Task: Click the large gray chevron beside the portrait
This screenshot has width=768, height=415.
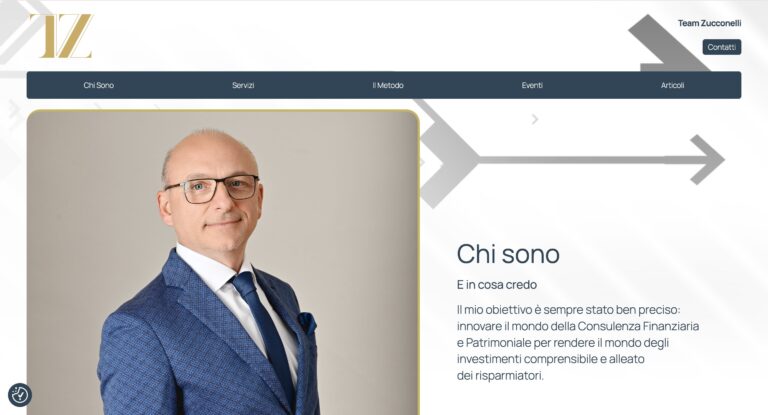Action: tap(448, 157)
